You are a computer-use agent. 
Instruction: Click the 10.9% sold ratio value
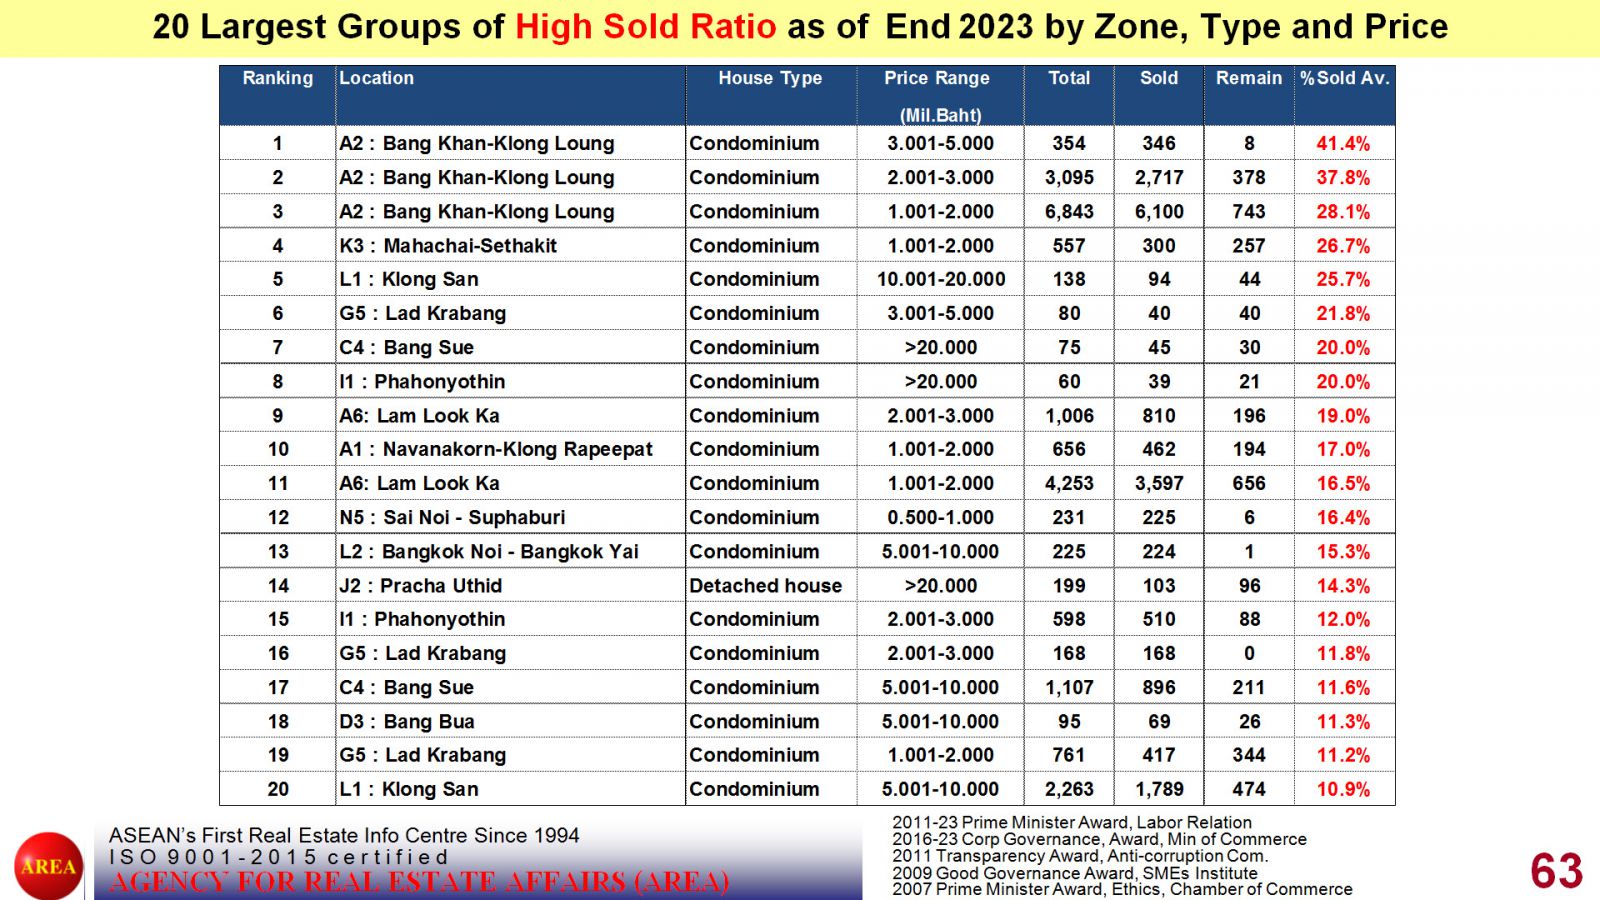pos(1343,789)
